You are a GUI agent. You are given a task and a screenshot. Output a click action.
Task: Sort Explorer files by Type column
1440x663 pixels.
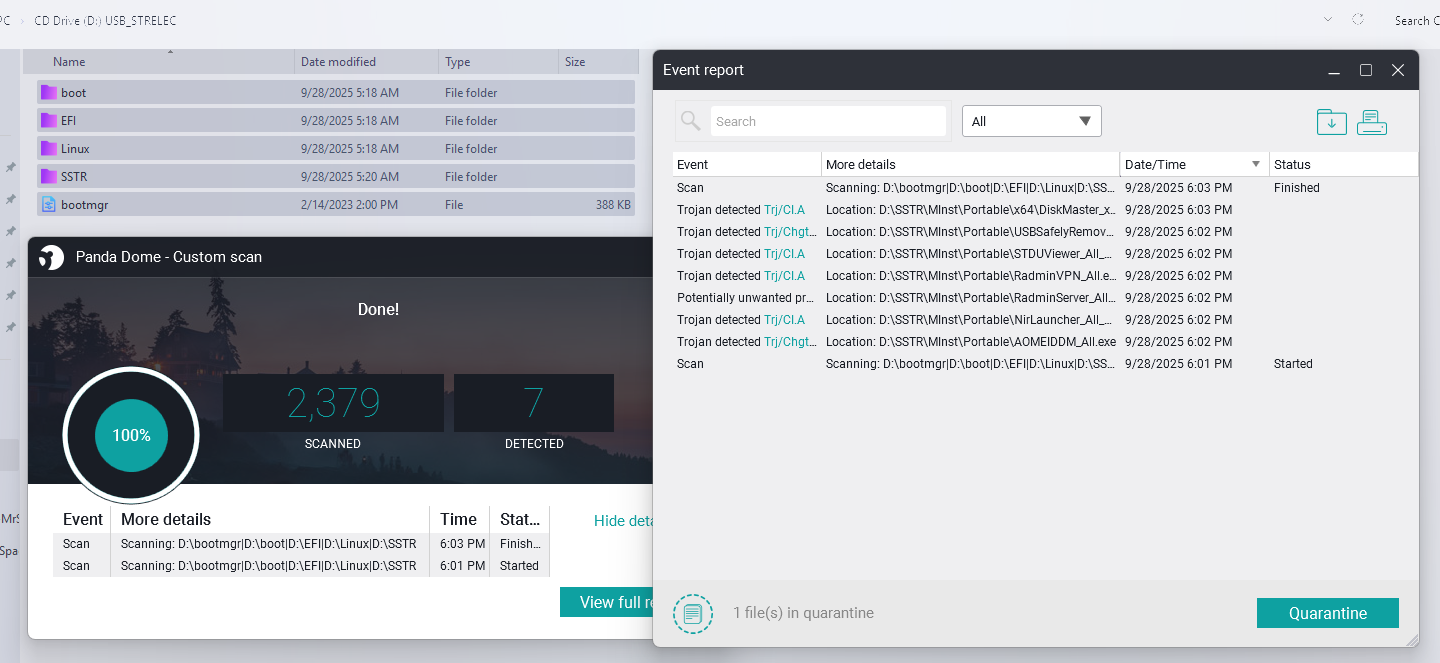point(498,62)
